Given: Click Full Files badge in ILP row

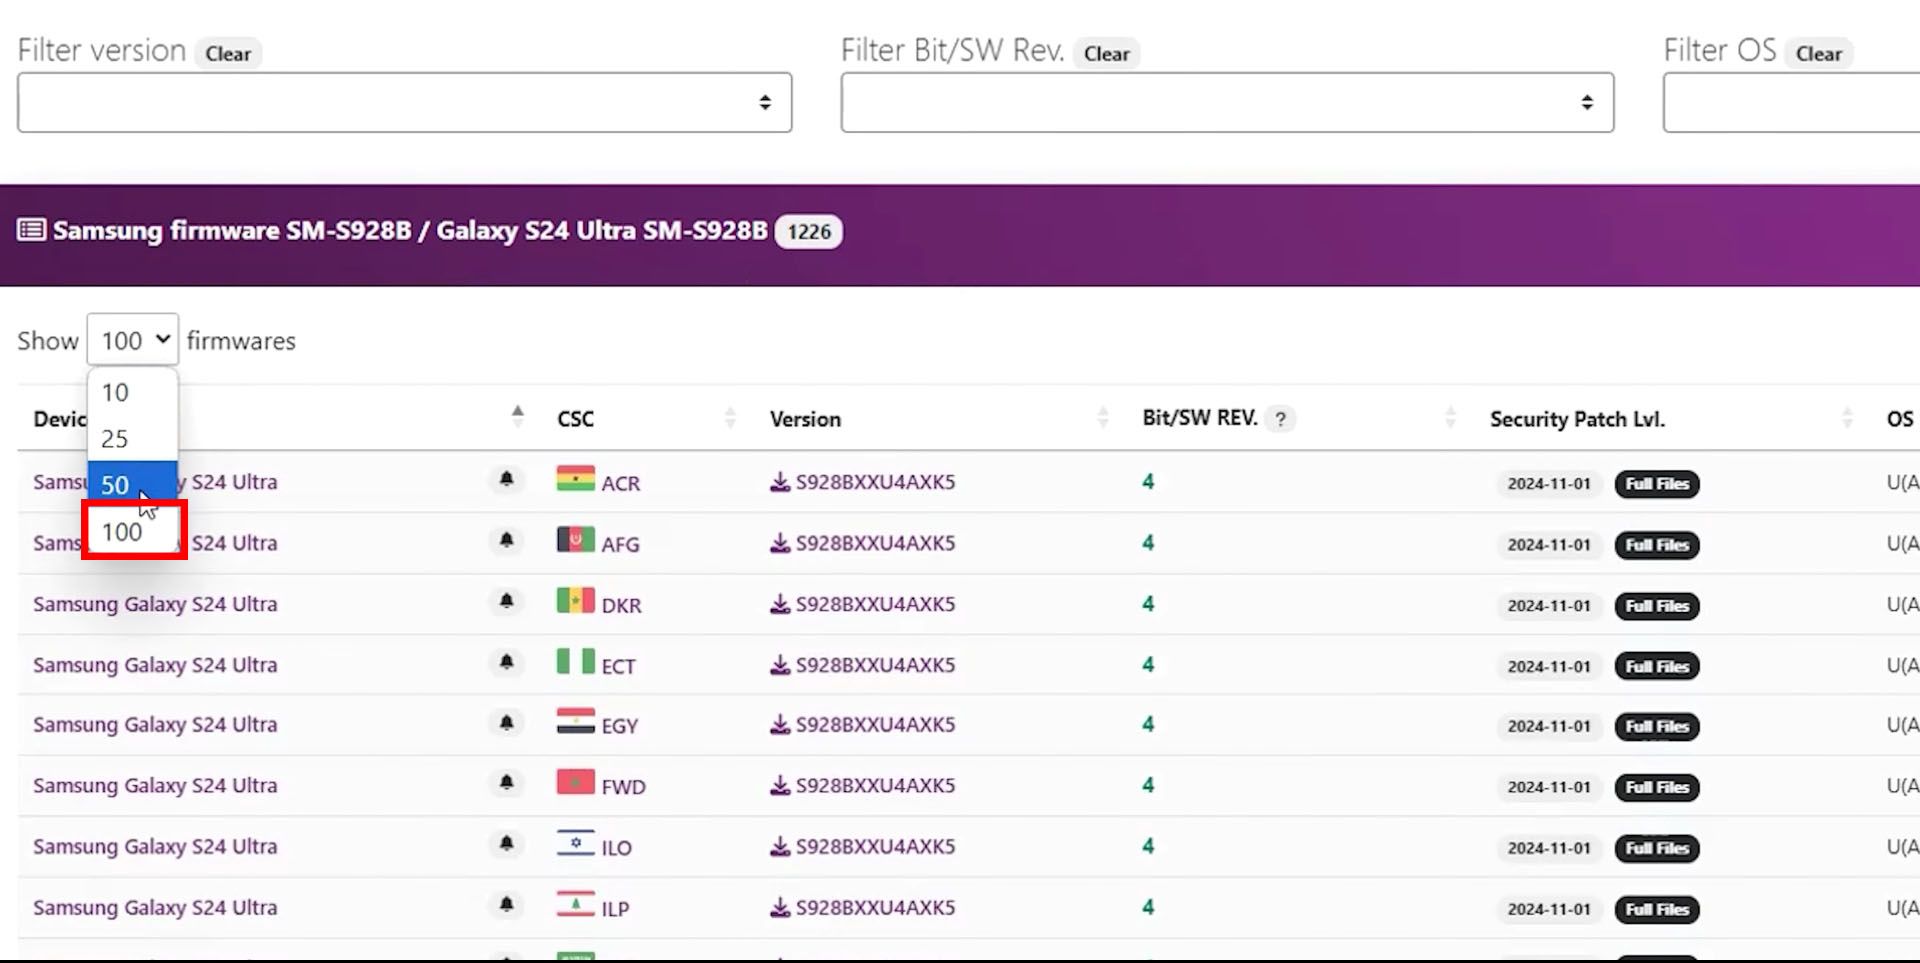Looking at the screenshot, I should pos(1657,909).
